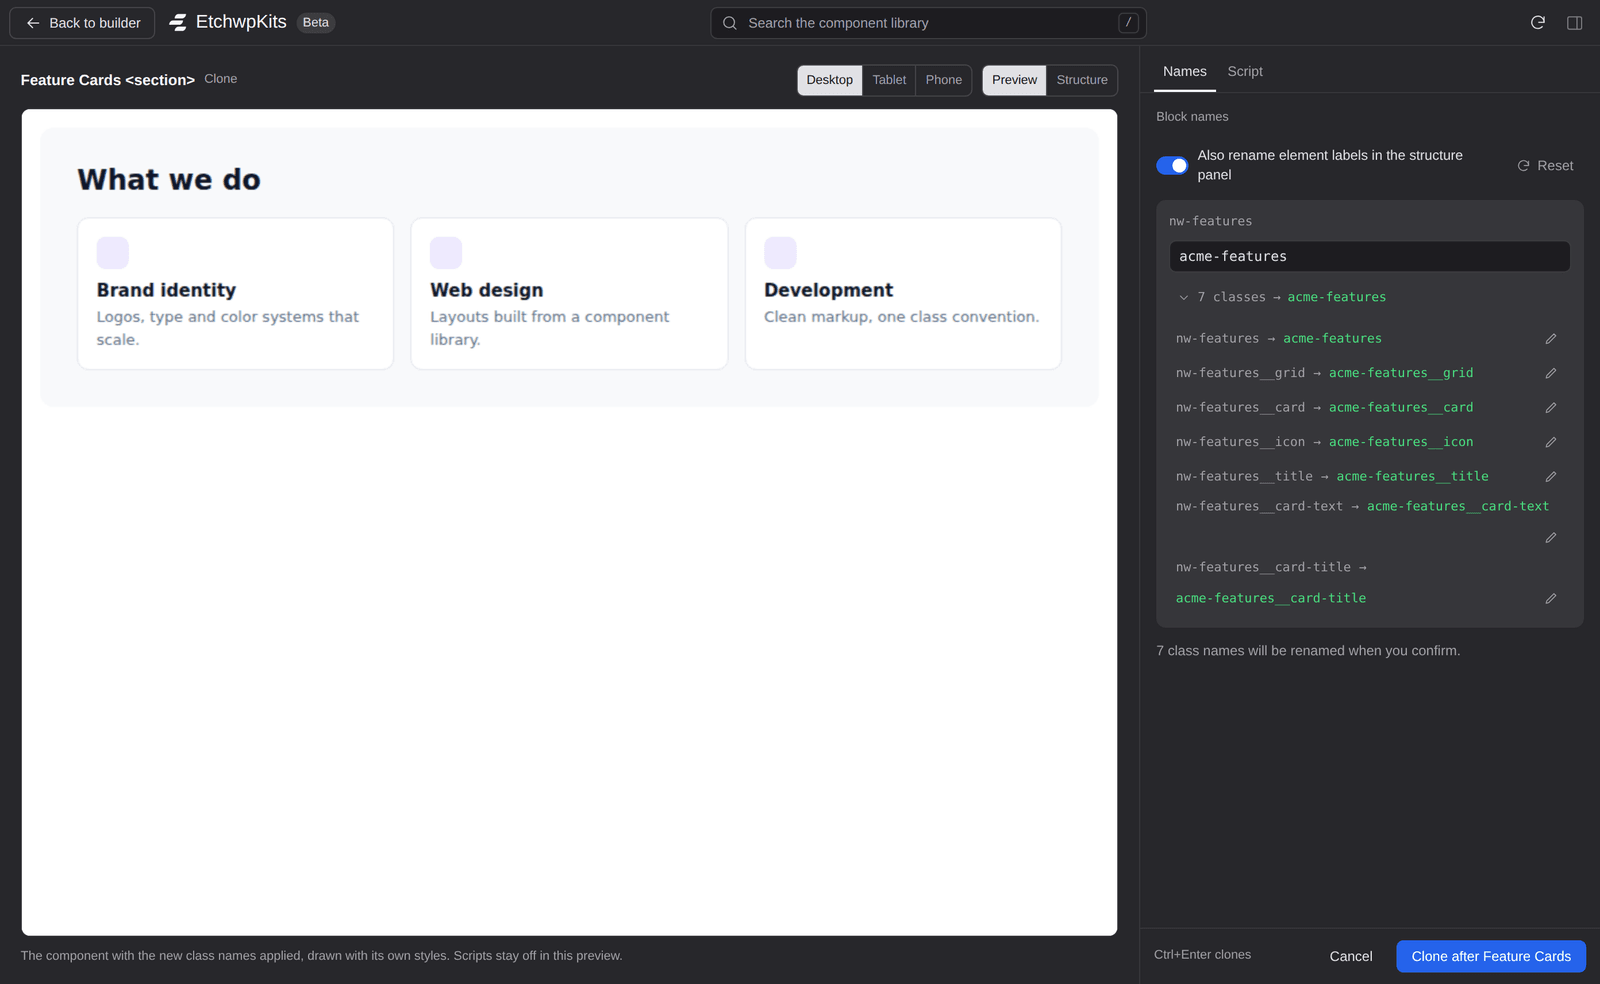Click the Brand identity card heading
The width and height of the screenshot is (1600, 984).
coord(166,290)
